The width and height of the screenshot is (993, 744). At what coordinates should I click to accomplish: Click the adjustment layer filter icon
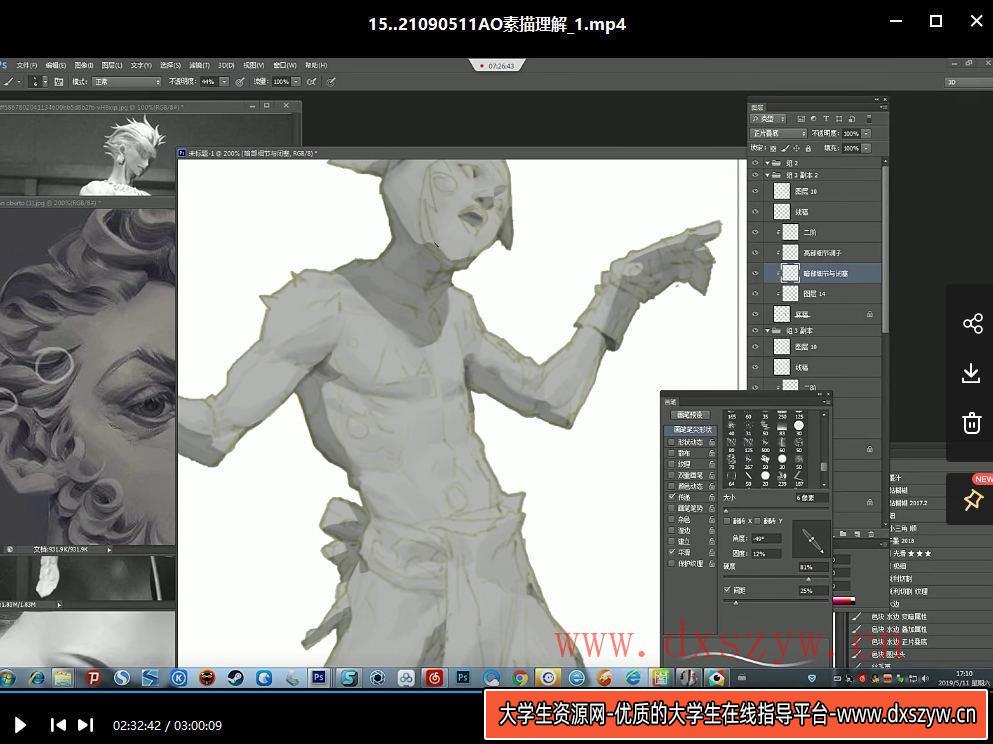tap(814, 119)
